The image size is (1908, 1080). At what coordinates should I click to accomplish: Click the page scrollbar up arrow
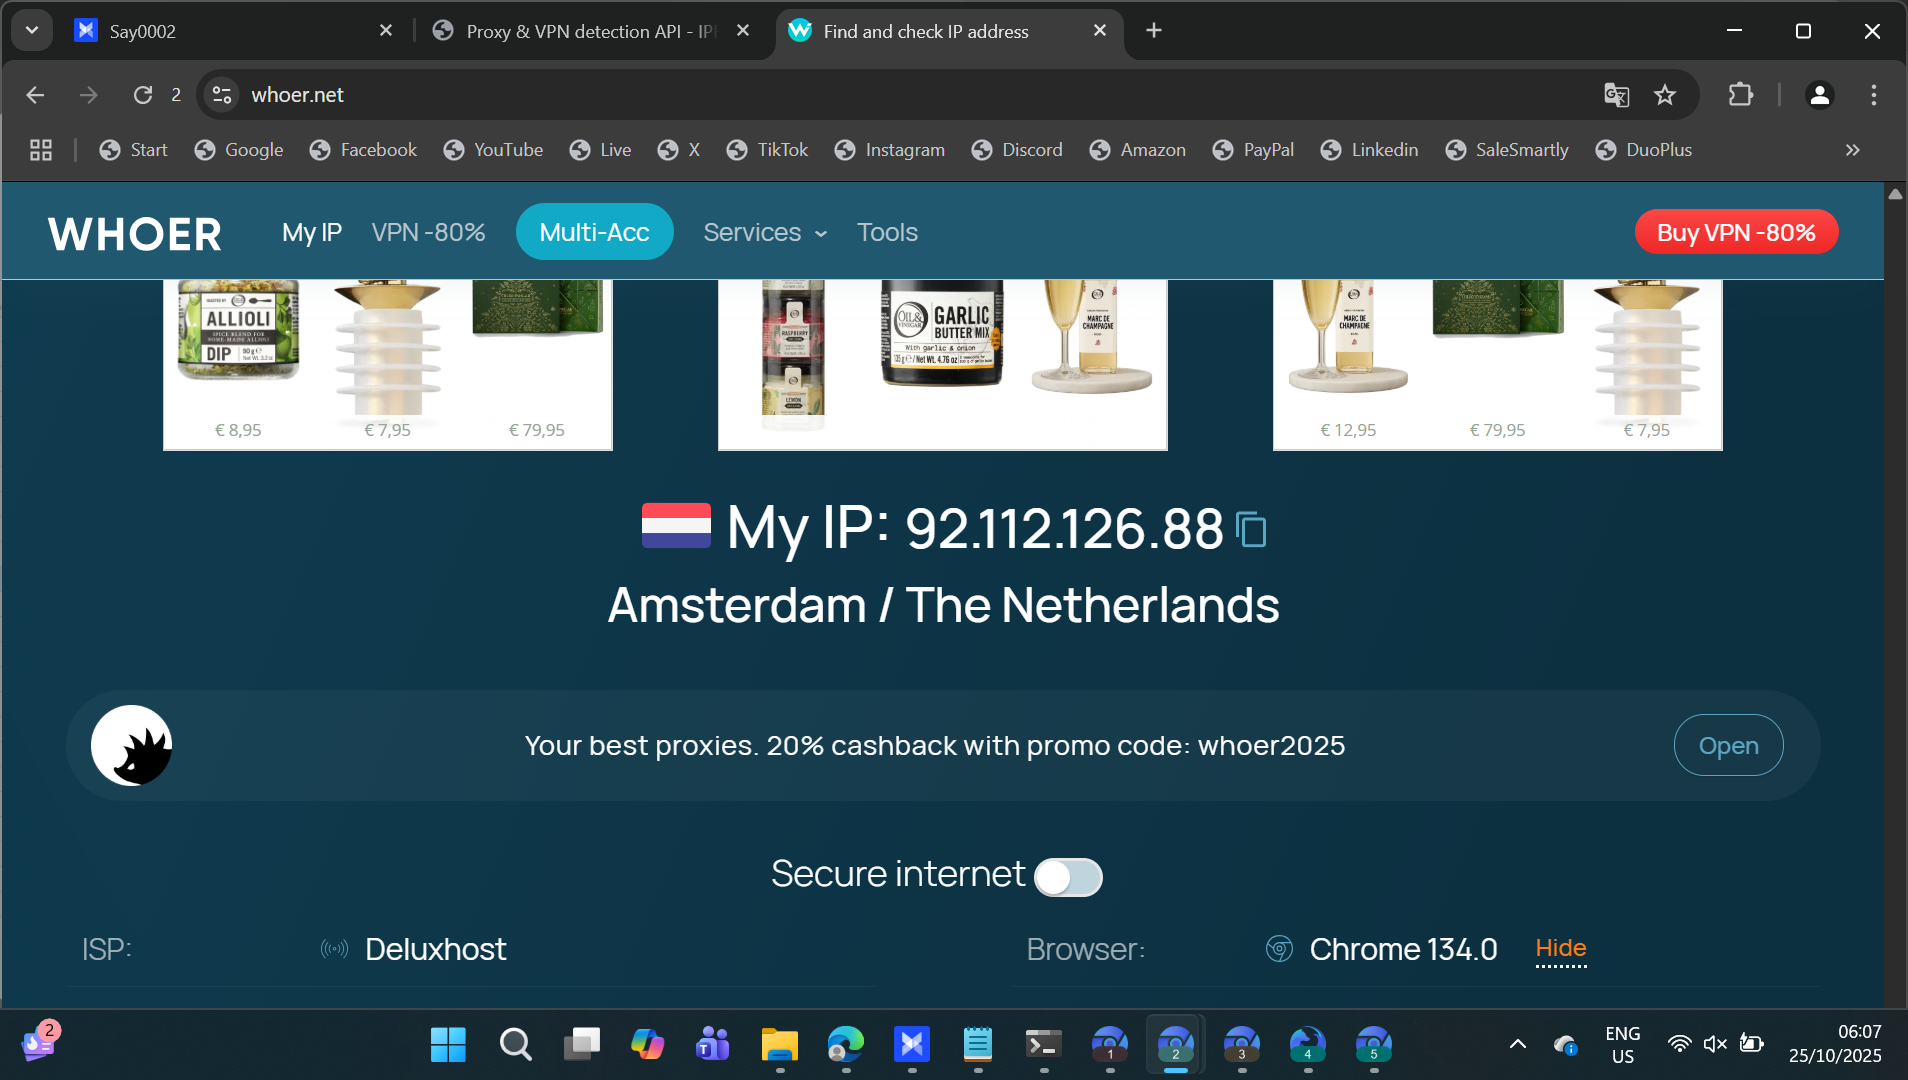coord(1895,194)
